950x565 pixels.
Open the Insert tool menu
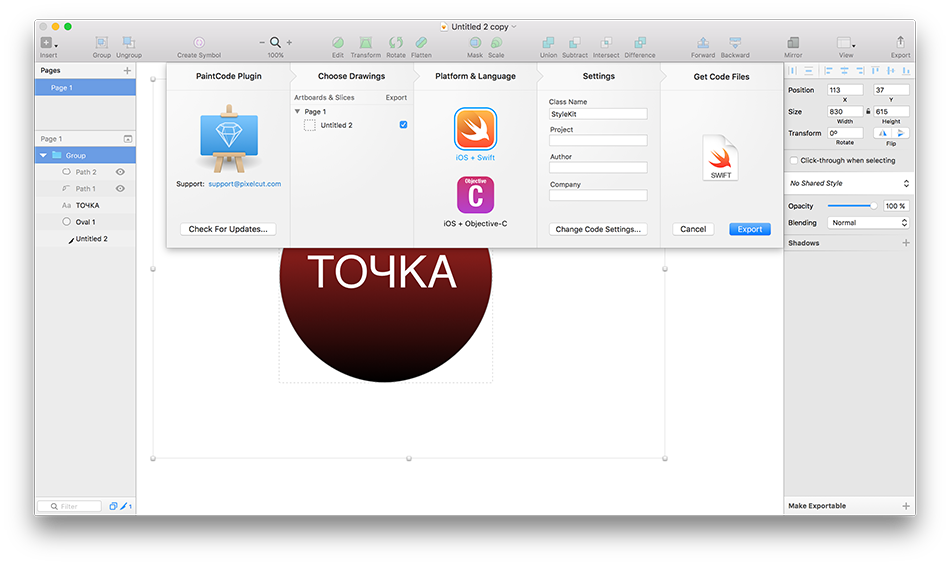[48, 43]
